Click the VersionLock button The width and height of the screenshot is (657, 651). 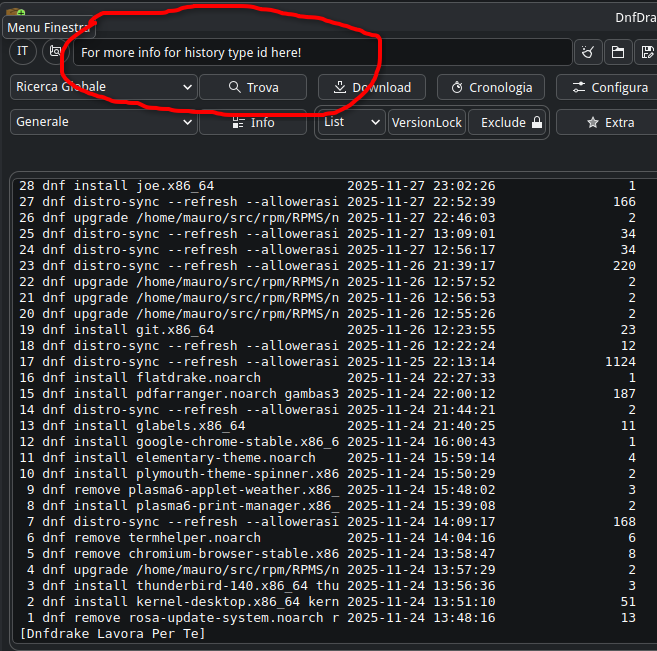click(x=427, y=122)
